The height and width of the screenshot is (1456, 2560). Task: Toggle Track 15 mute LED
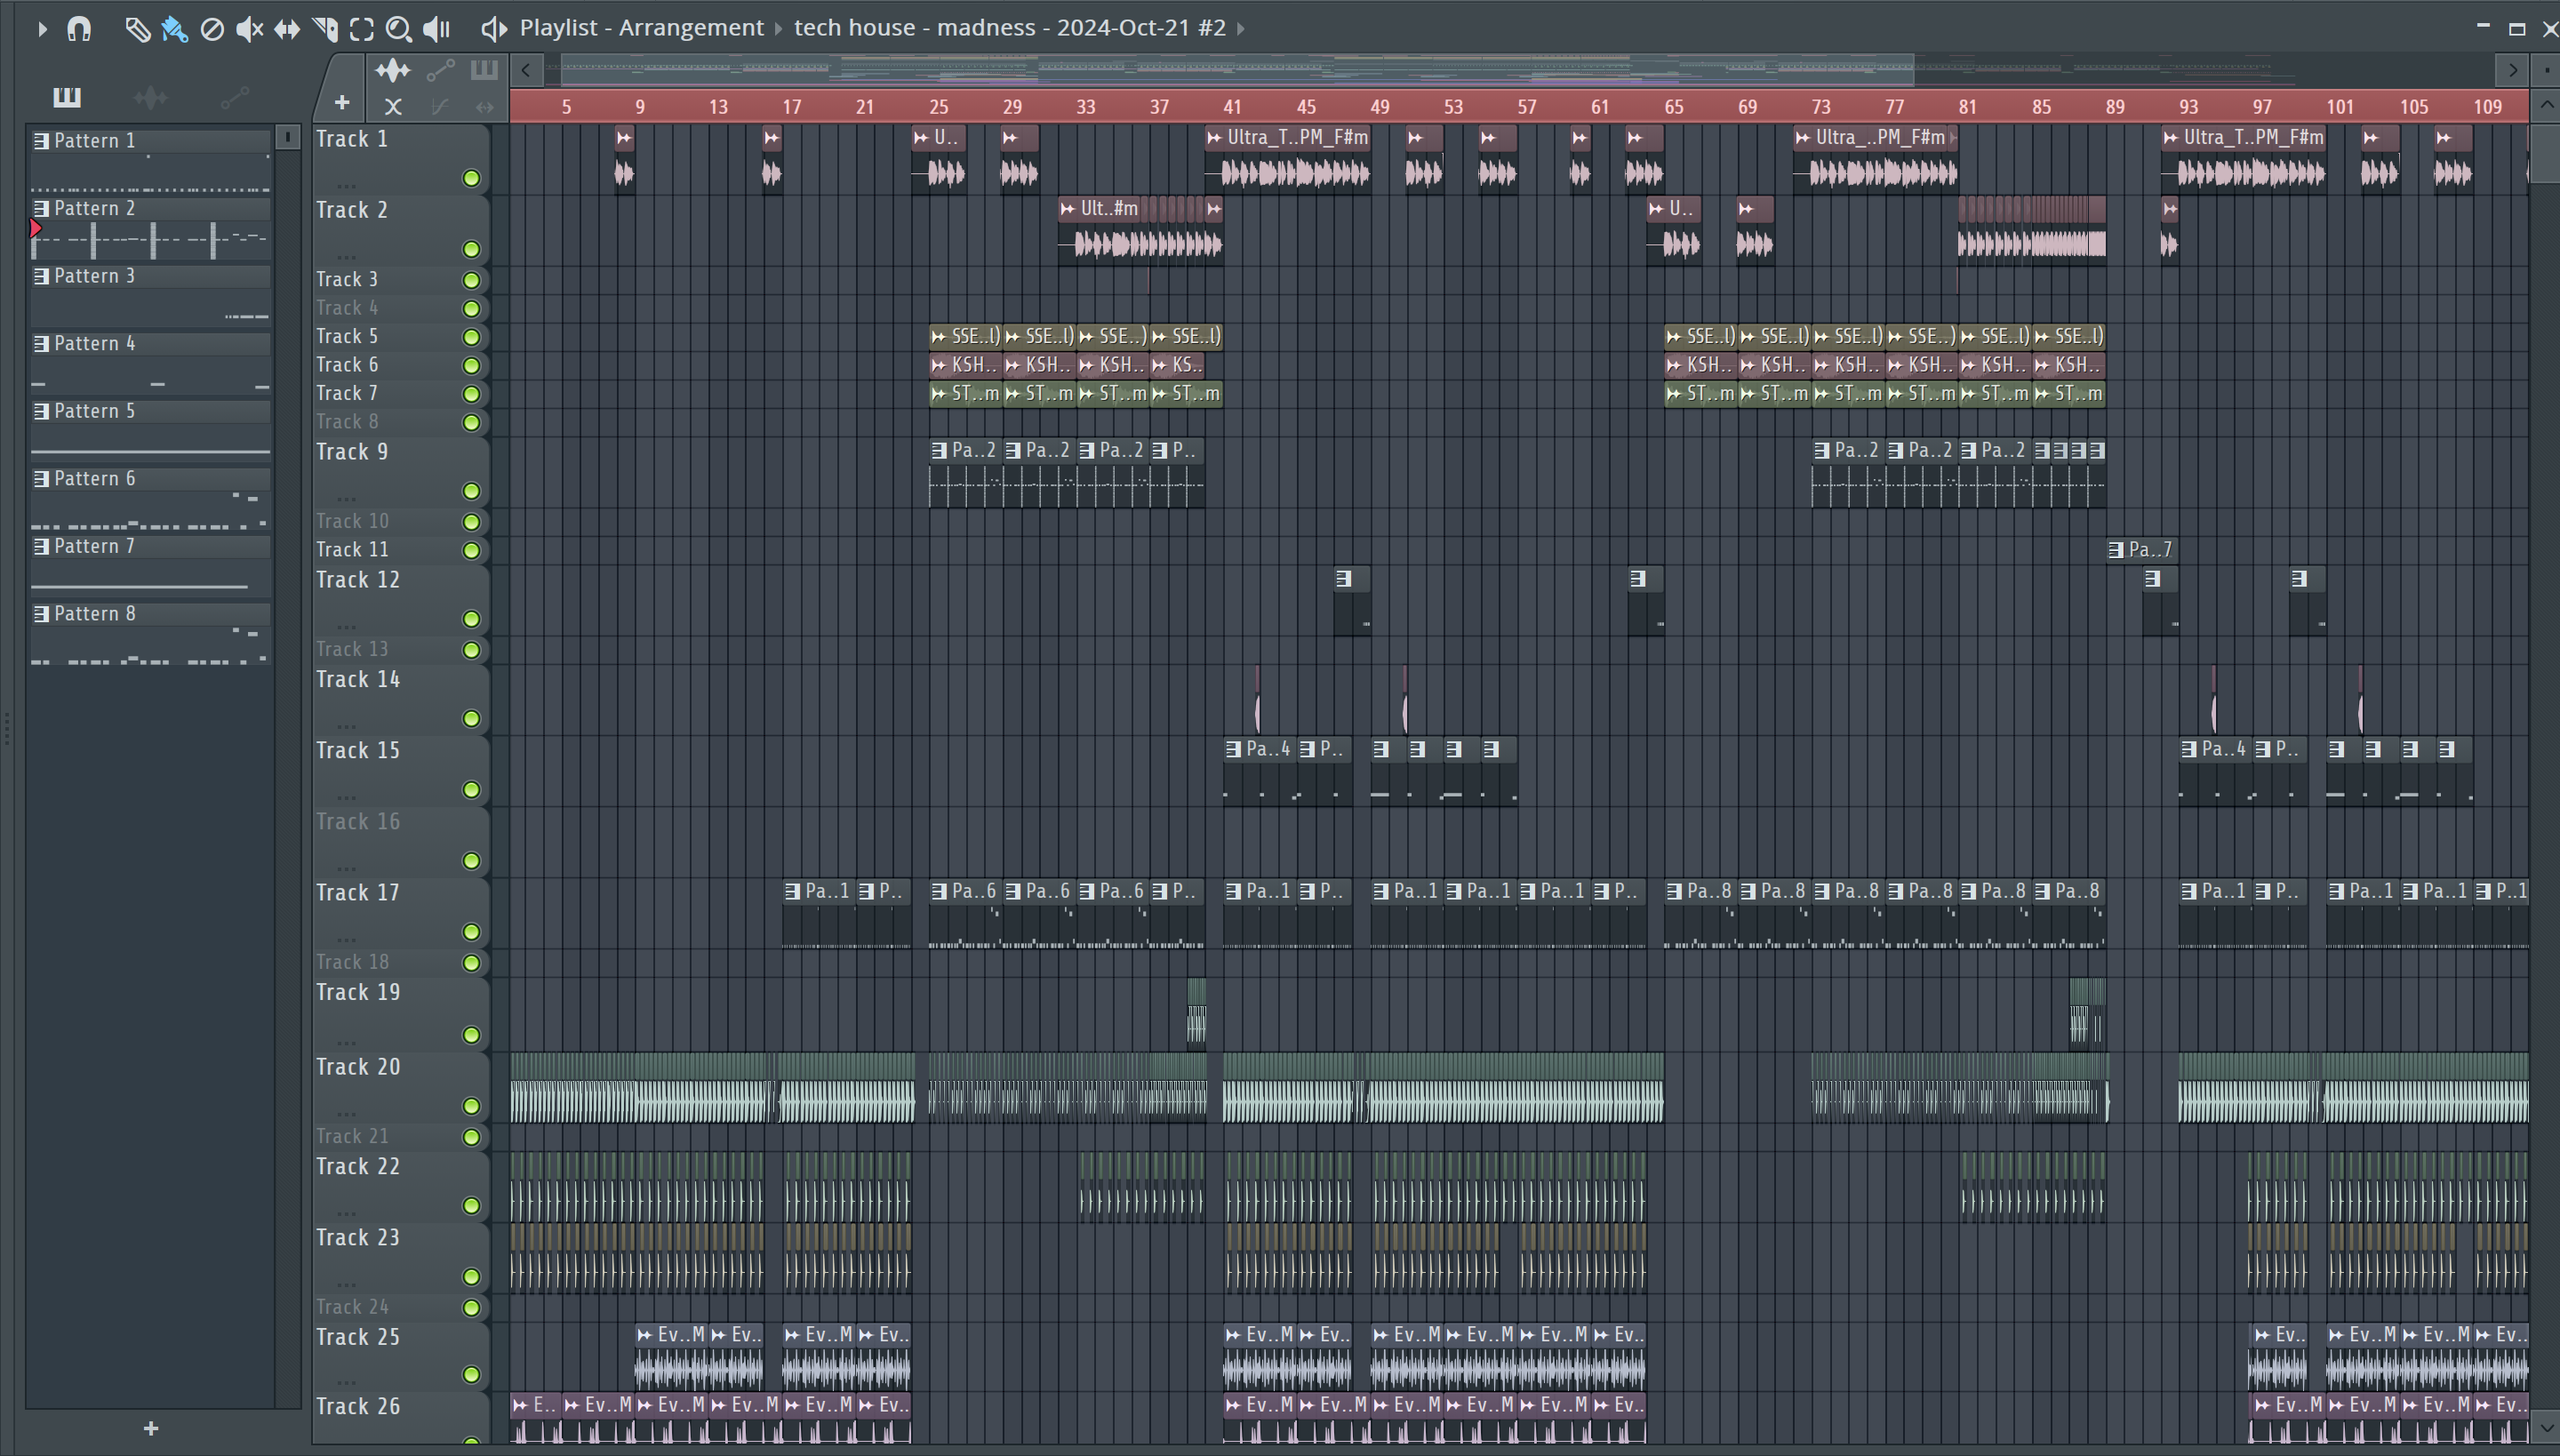471,790
